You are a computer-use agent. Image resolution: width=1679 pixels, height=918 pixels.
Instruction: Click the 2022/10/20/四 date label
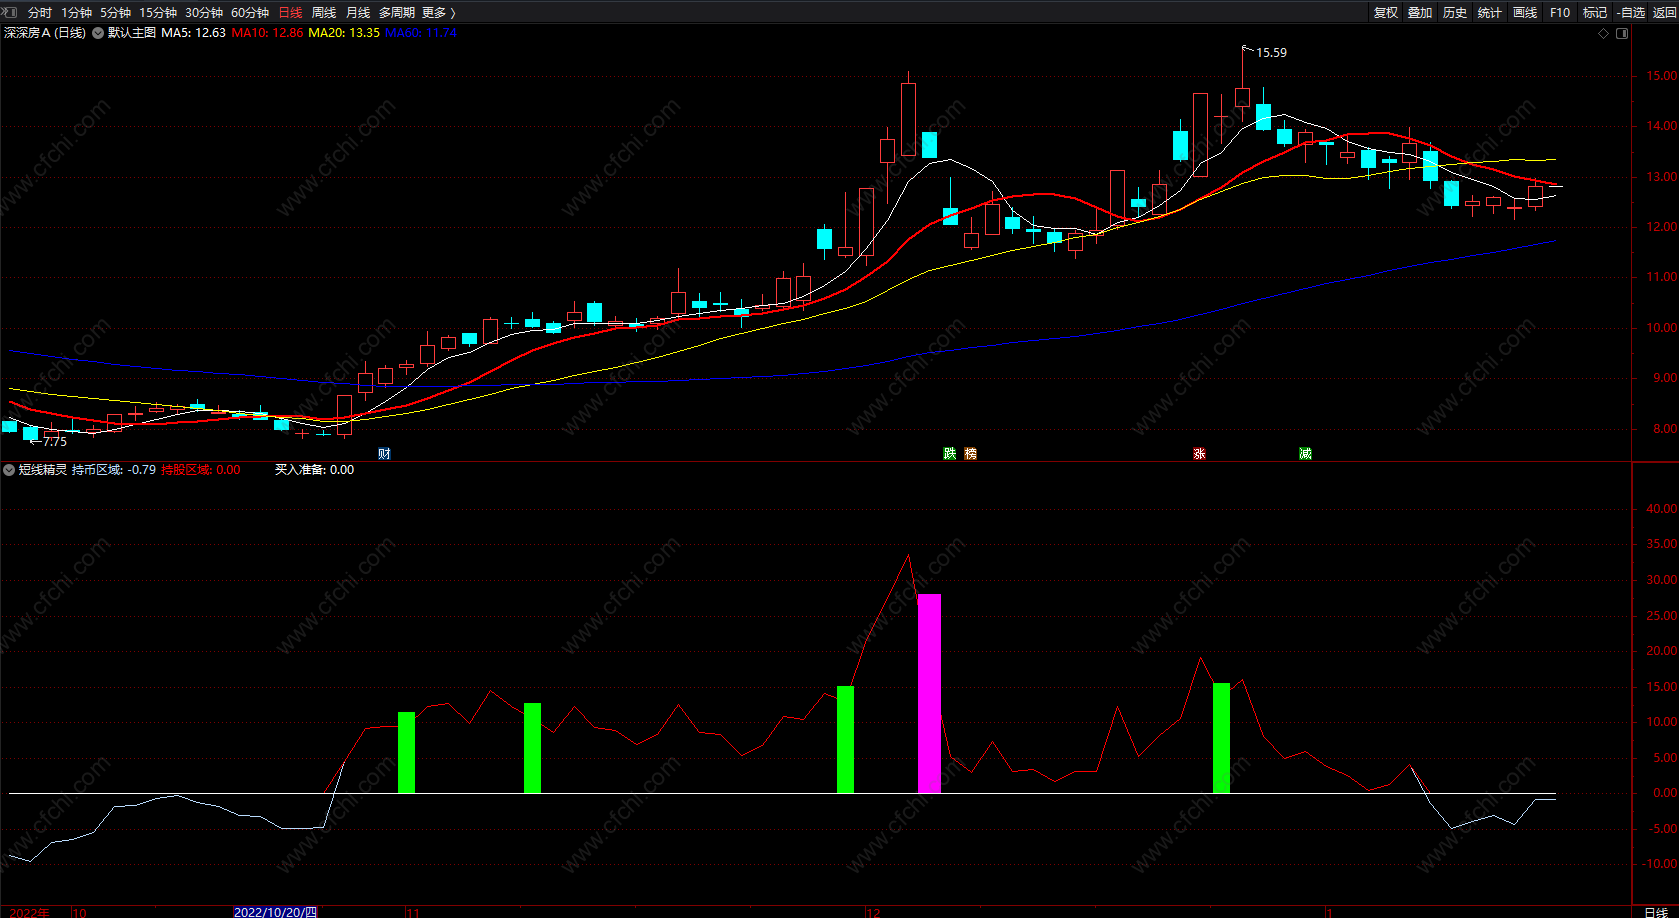[x=276, y=912]
